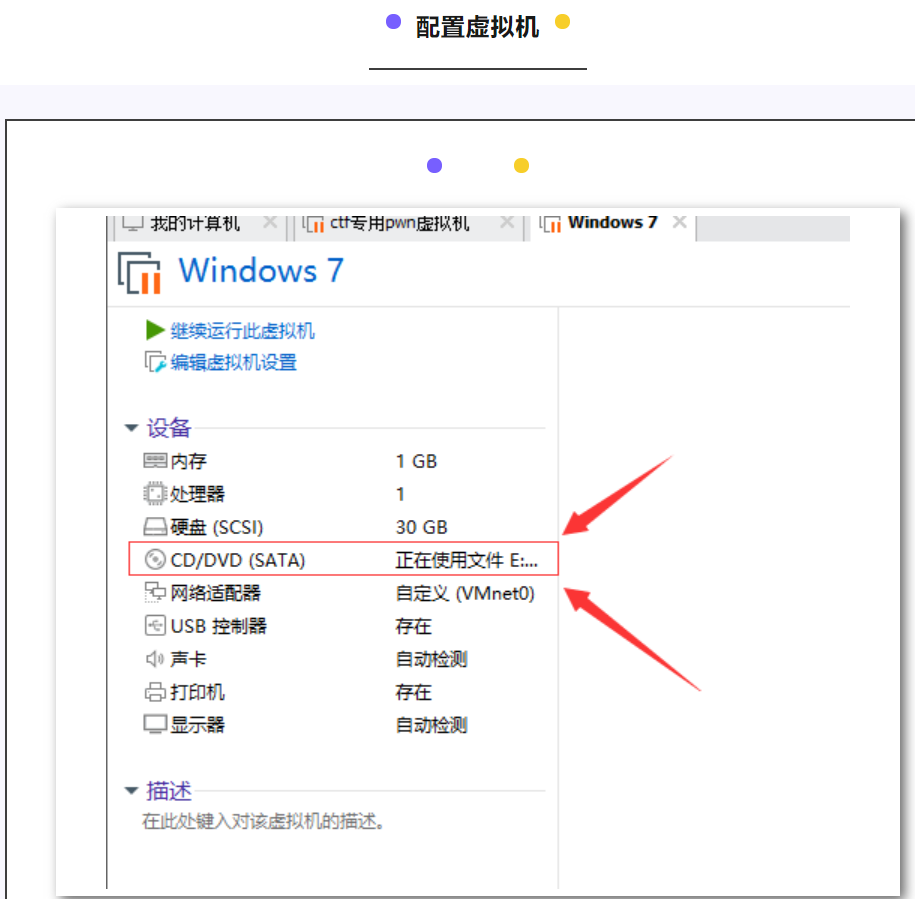Viewport: 915px width, 899px height.
Task: Click the display (显示器) monitor icon
Action: coord(155,724)
